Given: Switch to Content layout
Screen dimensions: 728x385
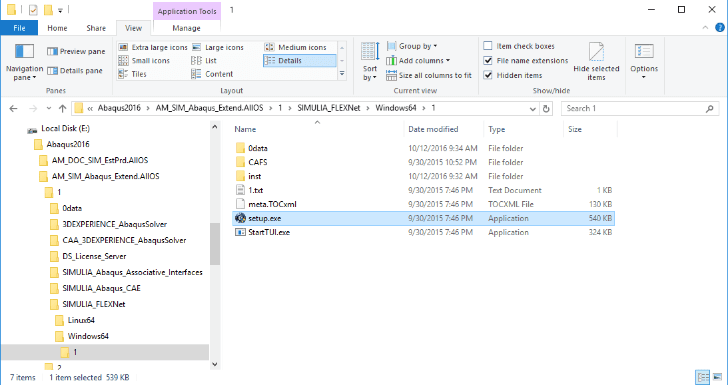Looking at the screenshot, I should (213, 74).
